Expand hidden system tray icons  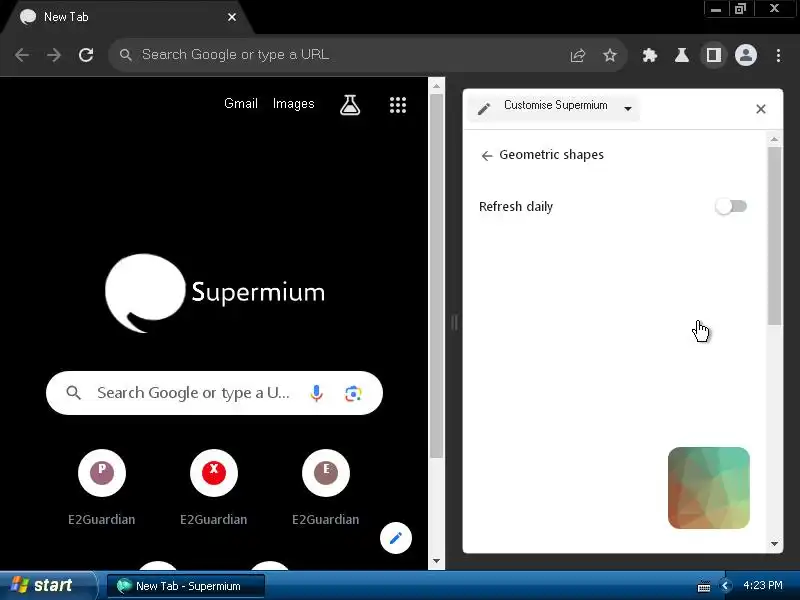tap(725, 586)
